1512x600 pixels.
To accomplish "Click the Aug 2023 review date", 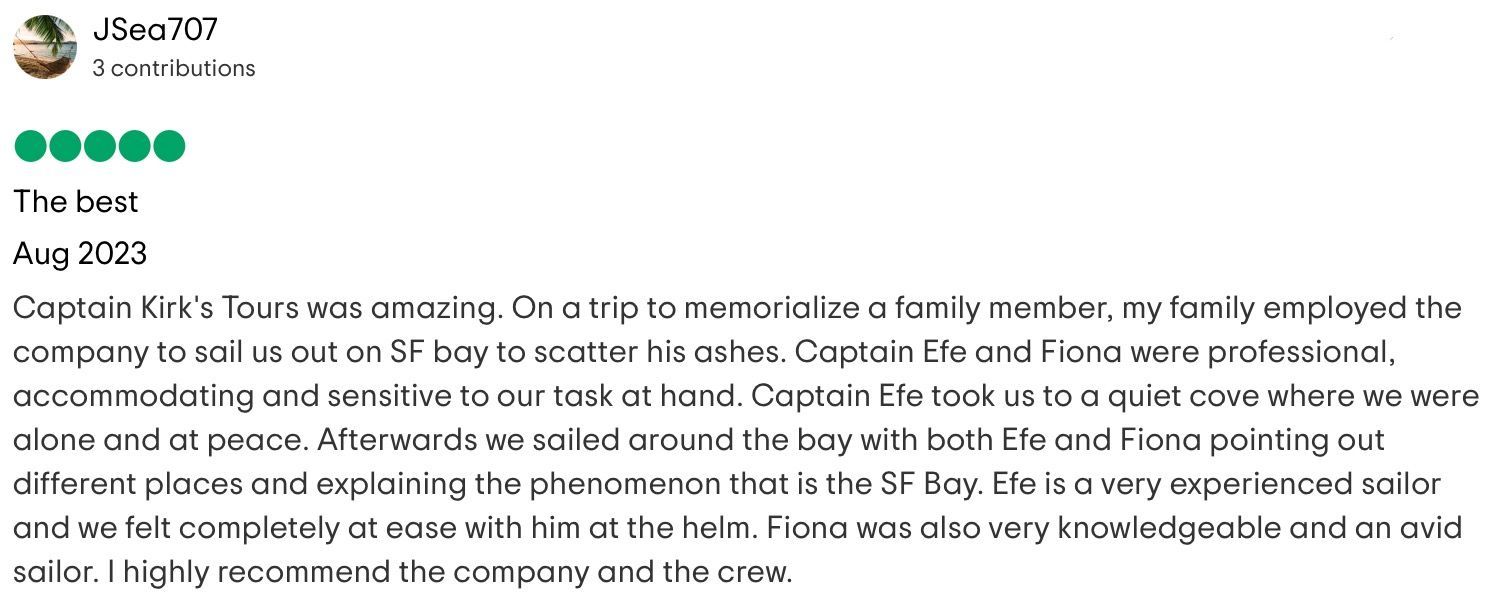I will (x=80, y=253).
